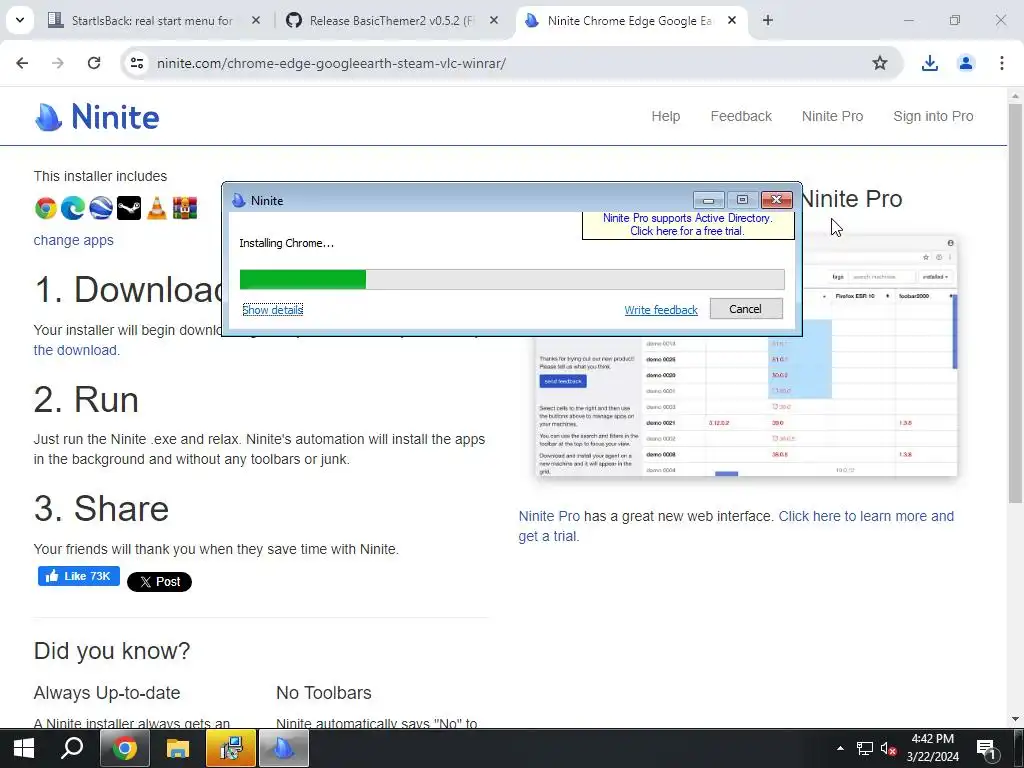Screen dimensions: 1024x768
Task: Minimize the Ninite installer dialog
Action: pyautogui.click(x=709, y=200)
